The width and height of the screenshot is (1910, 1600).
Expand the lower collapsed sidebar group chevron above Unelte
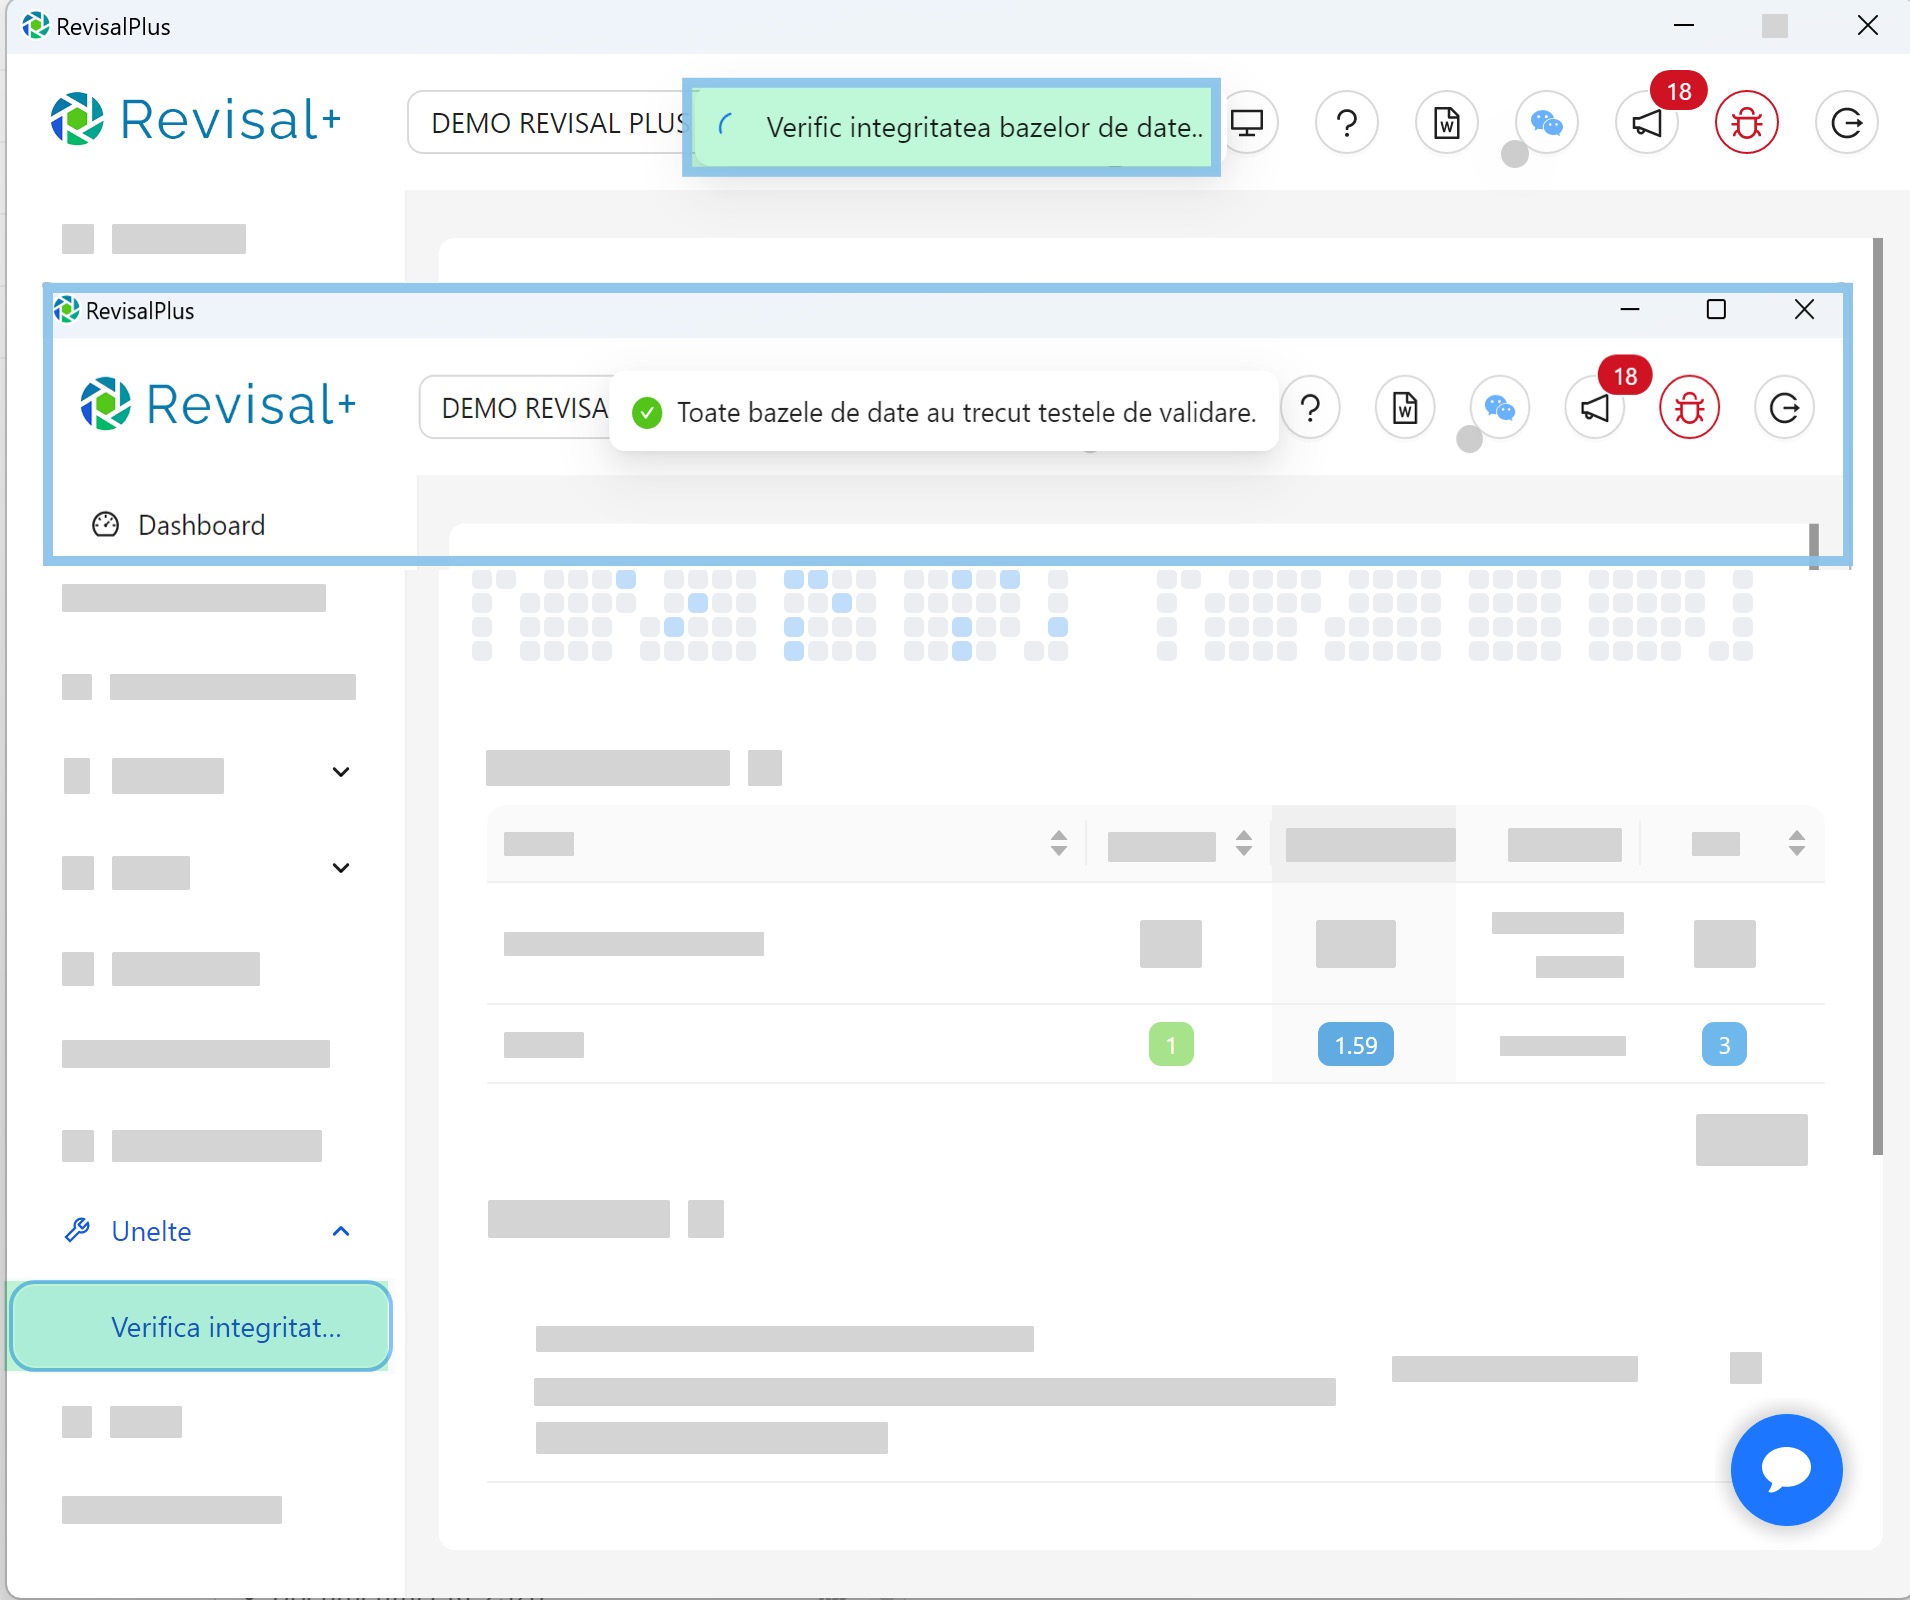pos(340,868)
